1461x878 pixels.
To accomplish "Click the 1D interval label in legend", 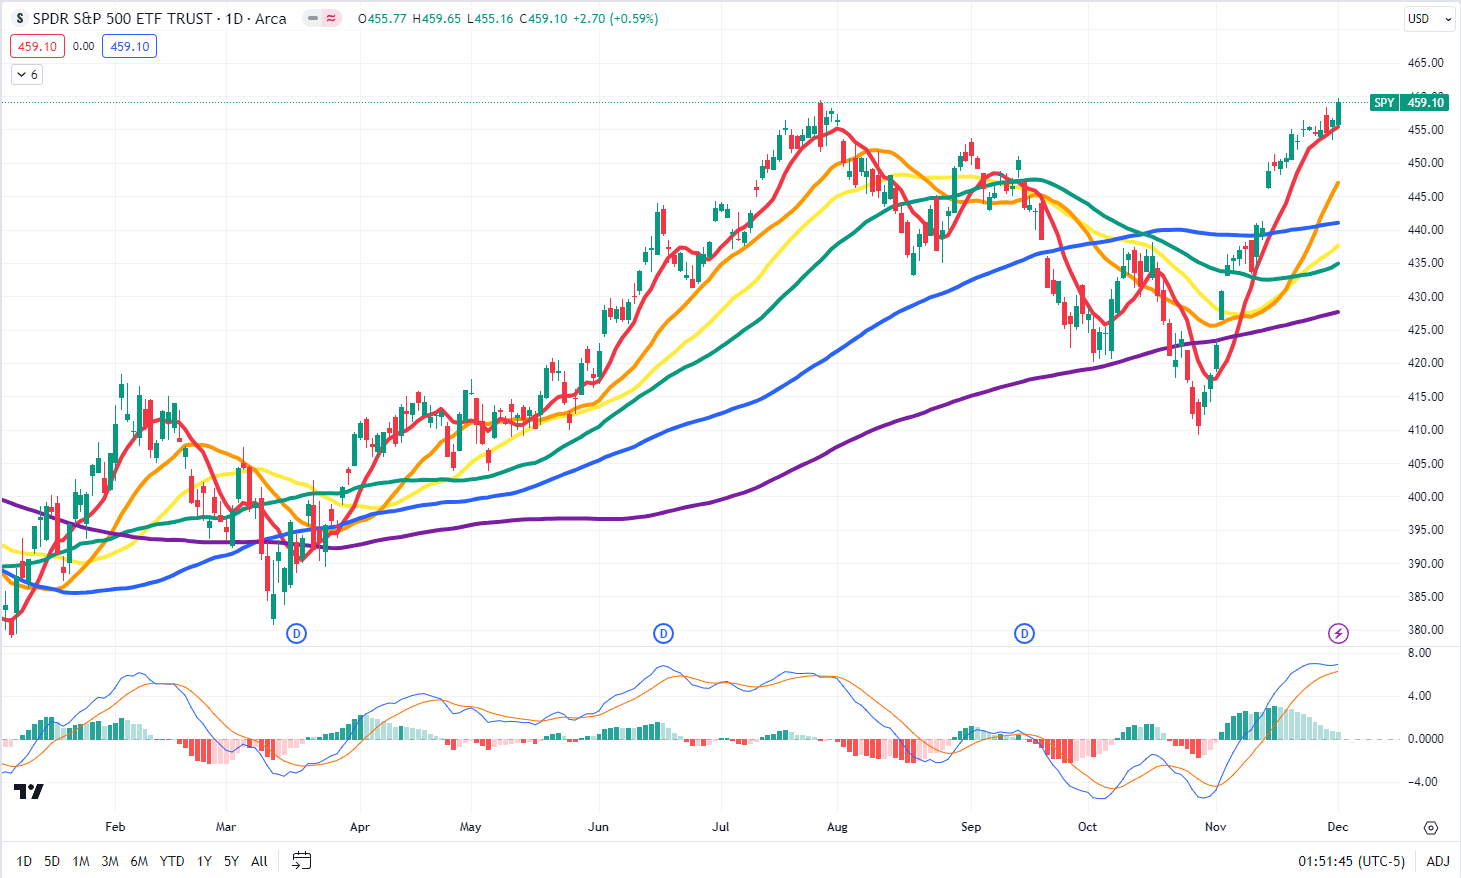I will pyautogui.click(x=234, y=19).
